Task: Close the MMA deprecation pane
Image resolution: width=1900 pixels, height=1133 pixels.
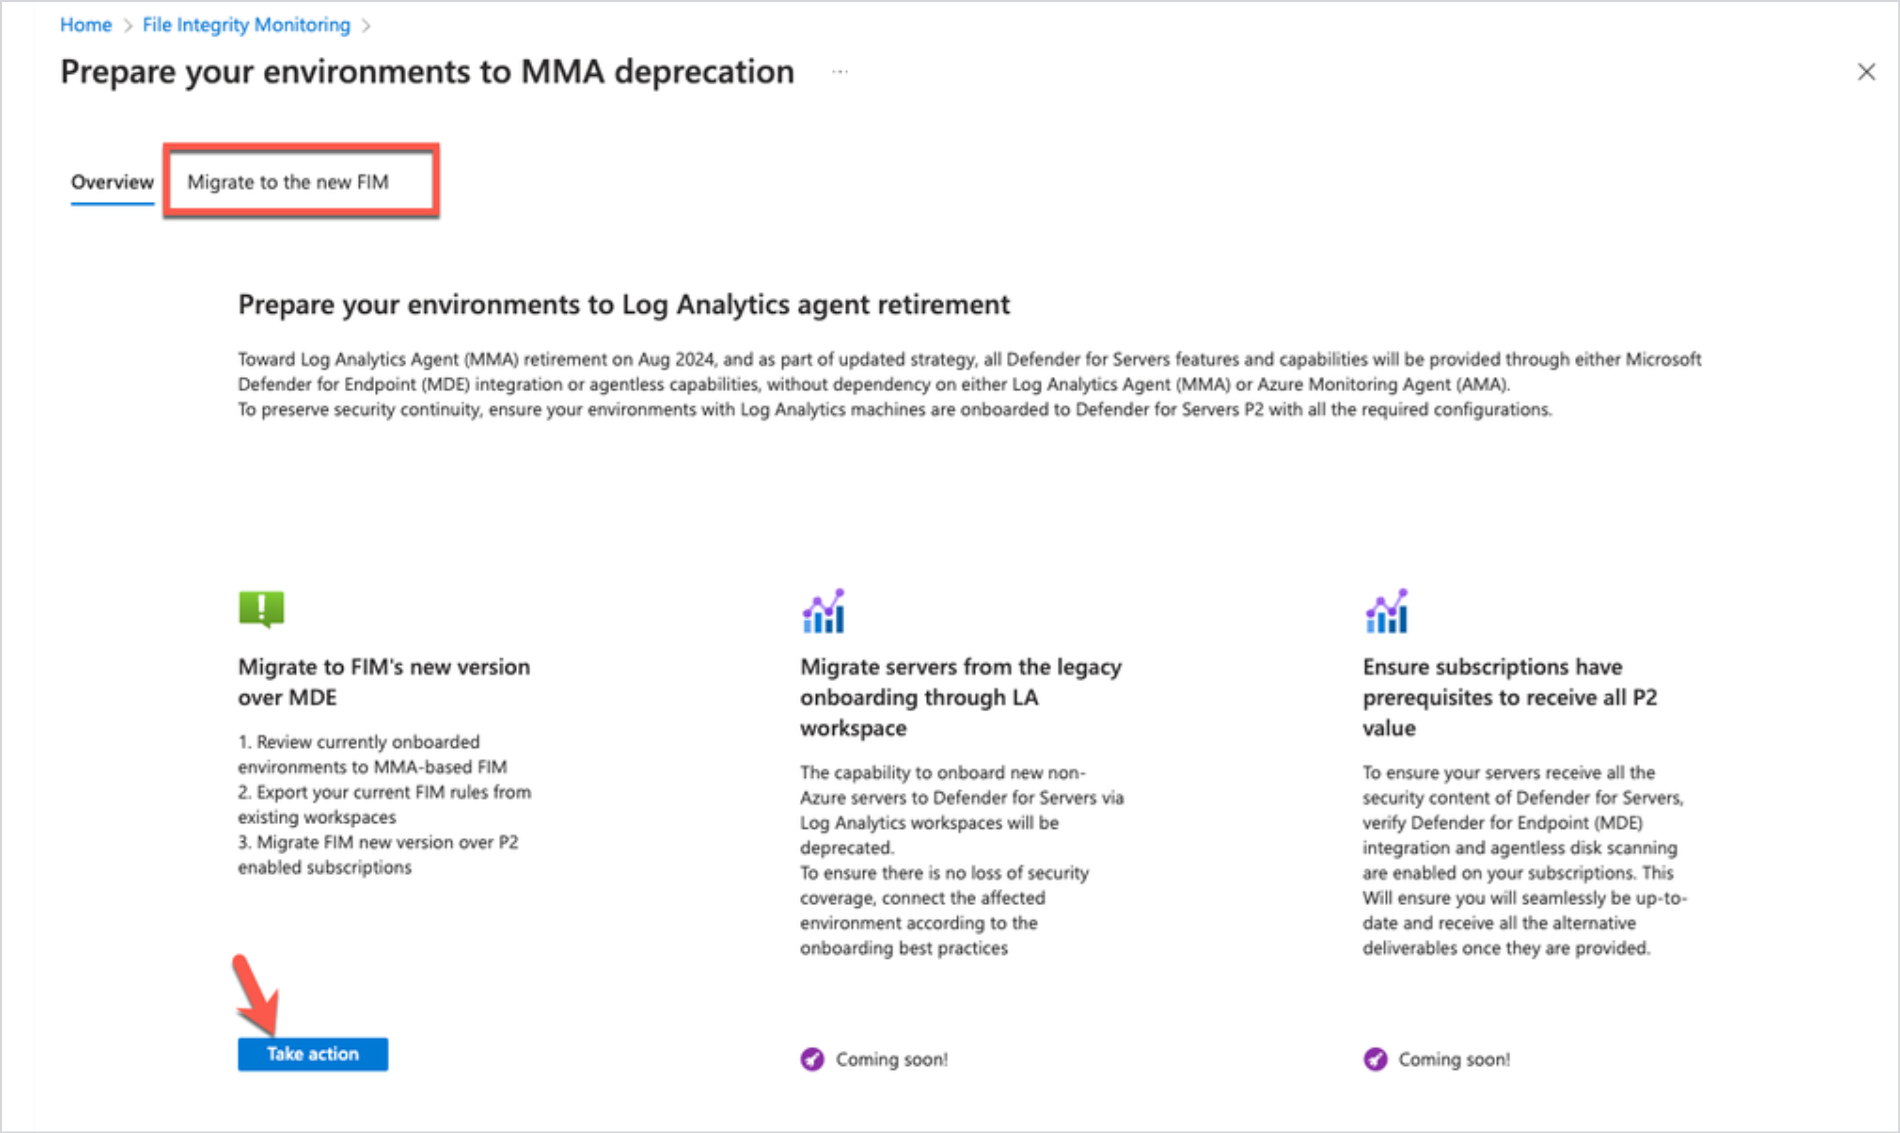Action: click(1865, 72)
